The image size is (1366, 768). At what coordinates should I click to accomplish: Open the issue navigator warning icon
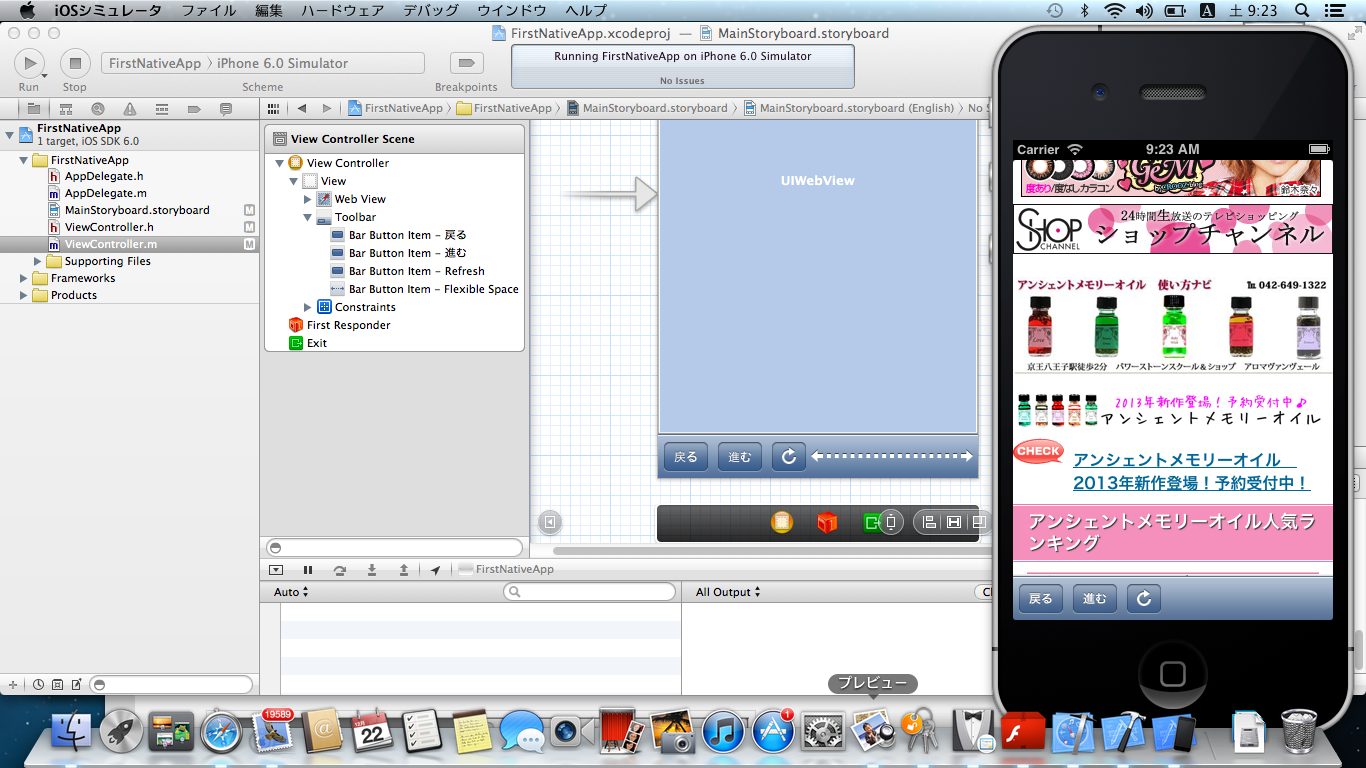pos(130,109)
